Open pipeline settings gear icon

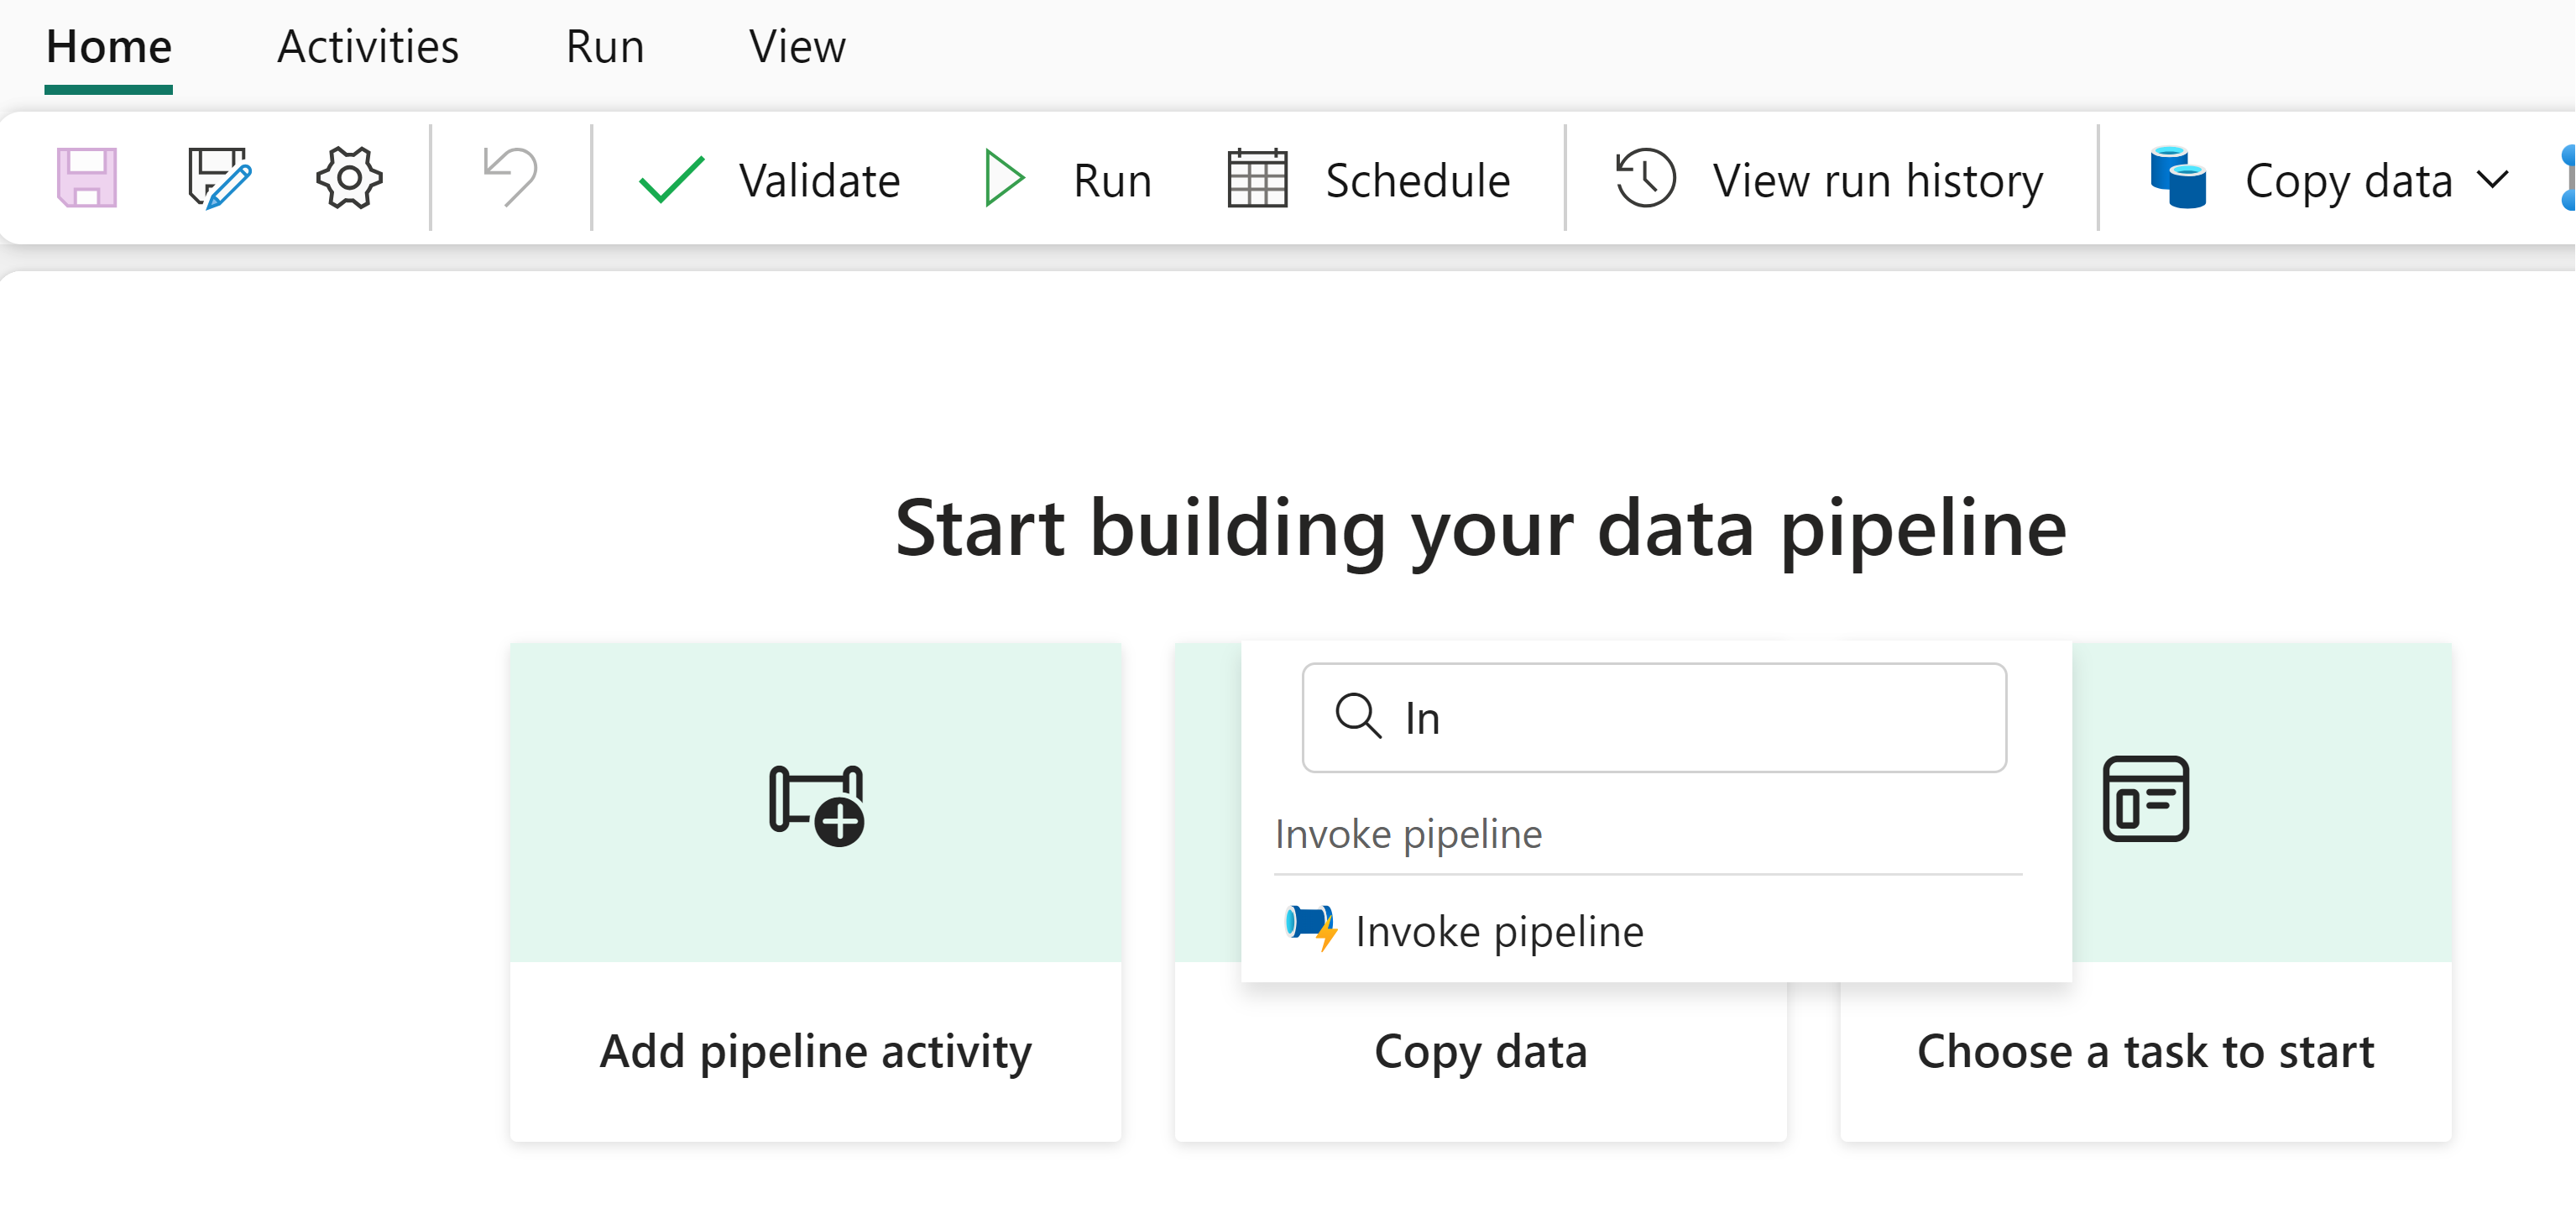tap(349, 178)
